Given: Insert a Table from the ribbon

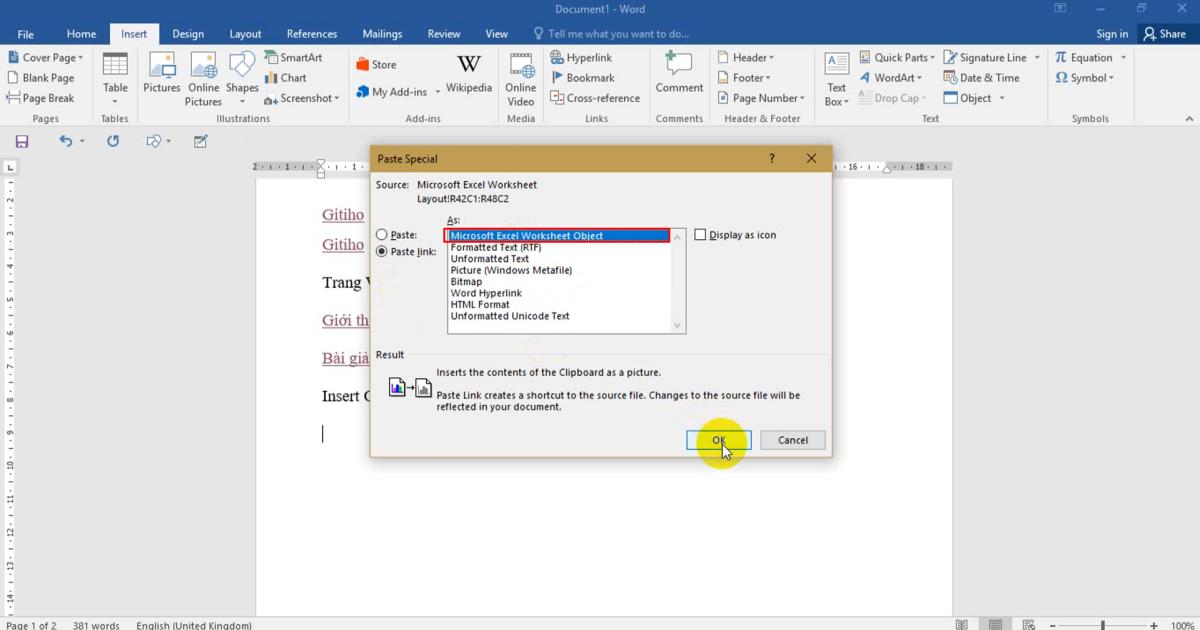Looking at the screenshot, I should pos(114,75).
